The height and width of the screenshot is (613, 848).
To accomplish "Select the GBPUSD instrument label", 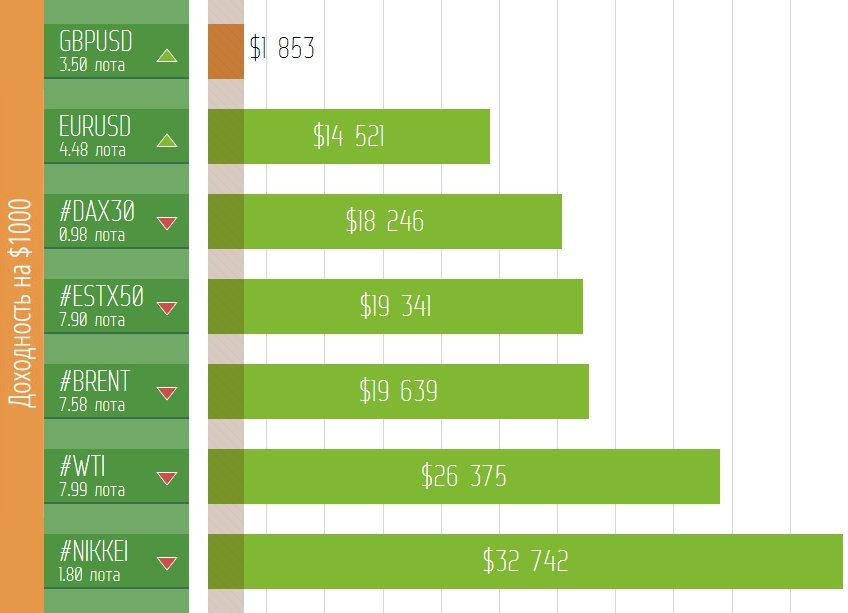I will pyautogui.click(x=96, y=41).
